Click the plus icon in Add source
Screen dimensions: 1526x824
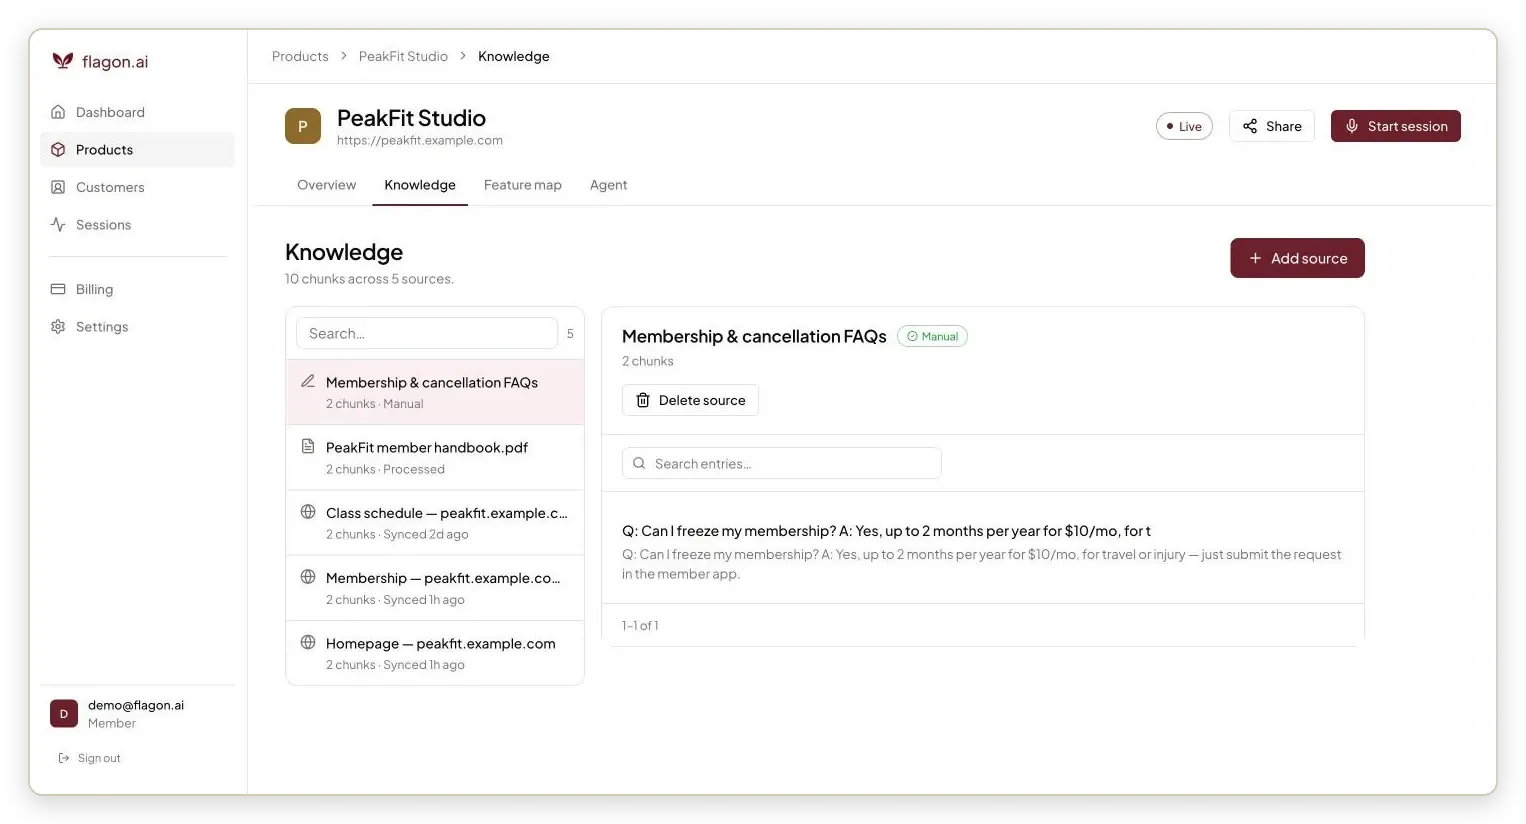coord(1255,258)
